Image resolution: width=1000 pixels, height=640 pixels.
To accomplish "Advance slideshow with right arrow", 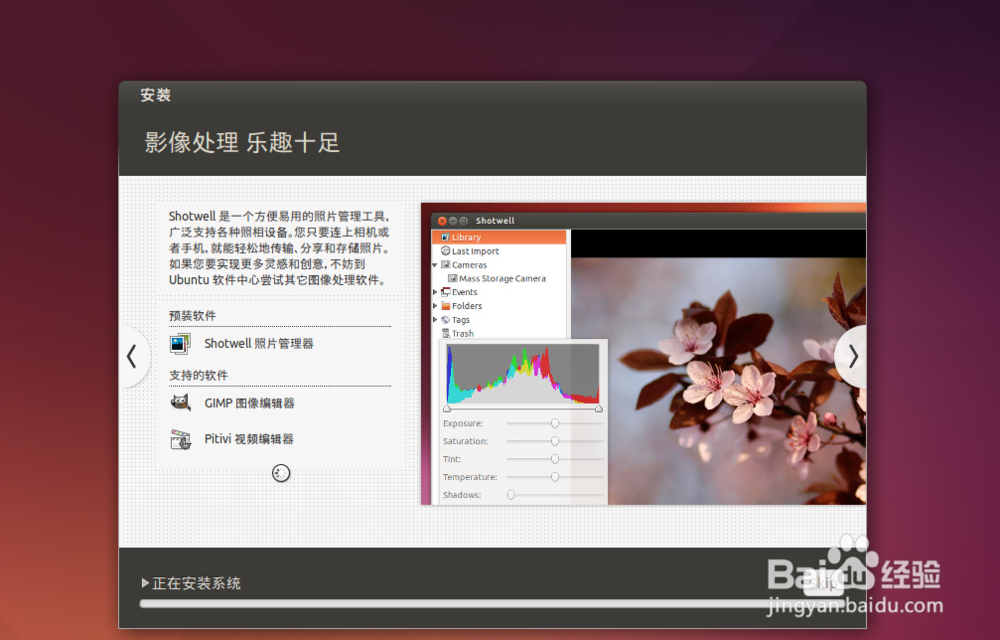I will pos(851,356).
